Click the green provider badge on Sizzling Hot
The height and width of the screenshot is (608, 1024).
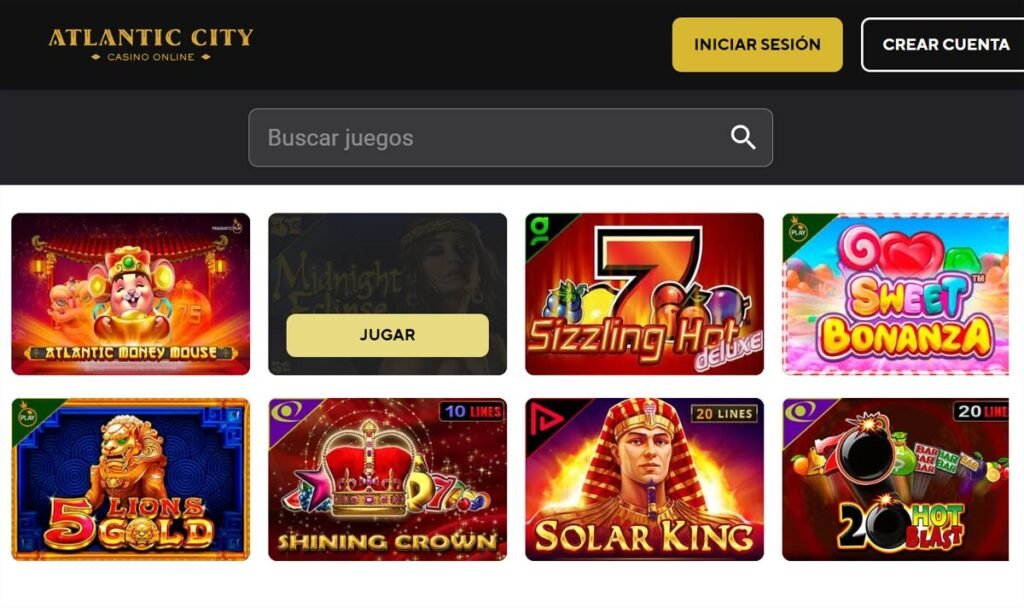541,230
